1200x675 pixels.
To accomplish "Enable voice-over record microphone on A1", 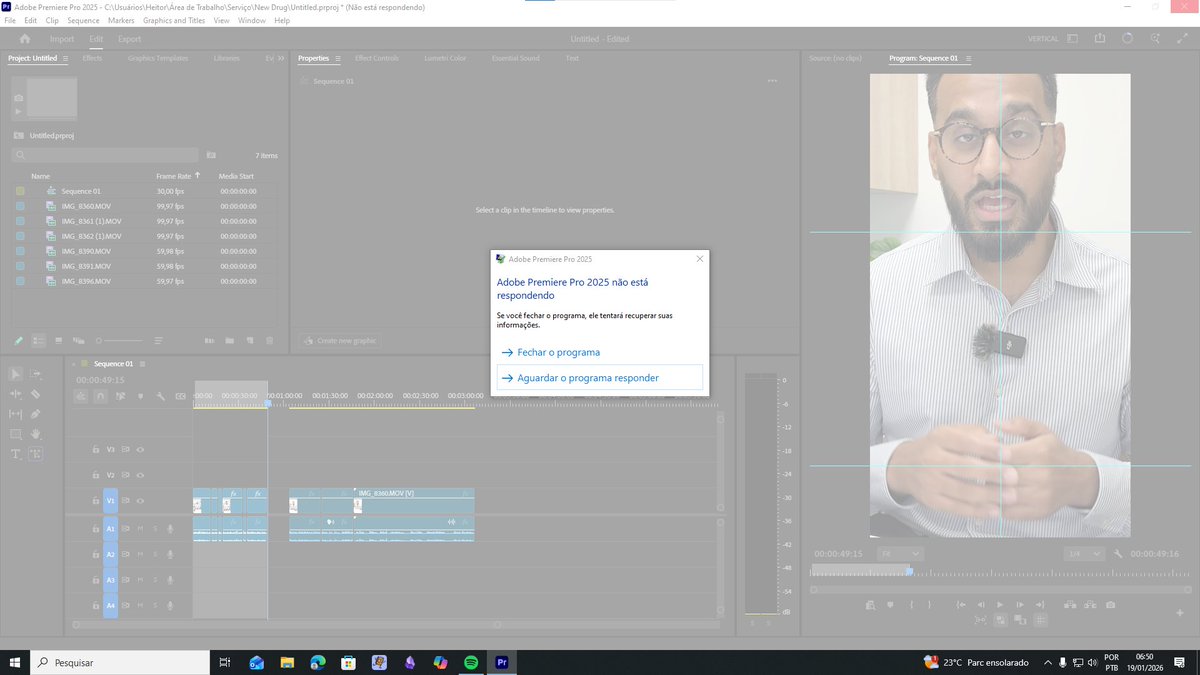I will click(170, 528).
